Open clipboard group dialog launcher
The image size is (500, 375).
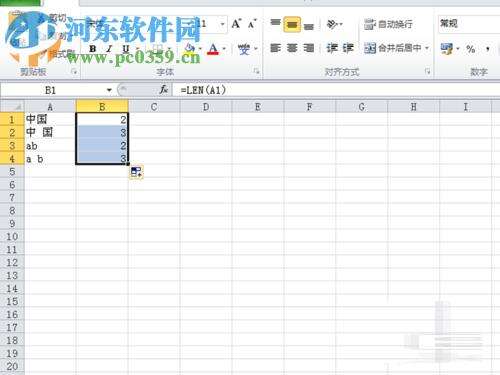(x=74, y=72)
